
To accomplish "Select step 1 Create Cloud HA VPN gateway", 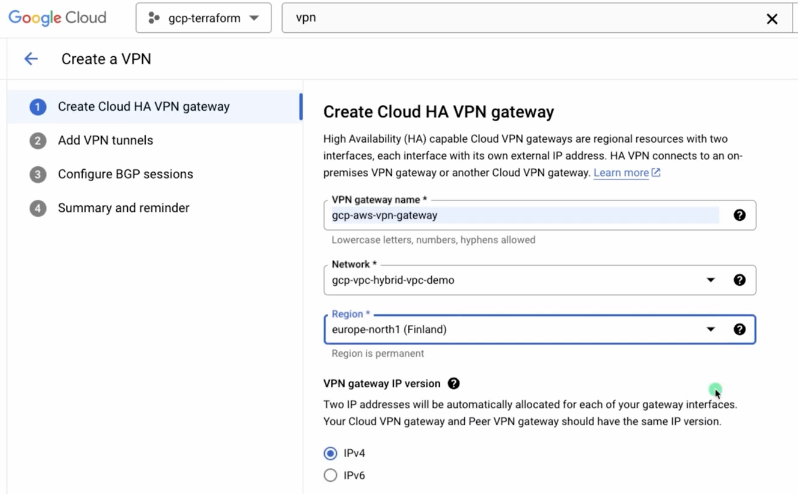I will (155, 107).
